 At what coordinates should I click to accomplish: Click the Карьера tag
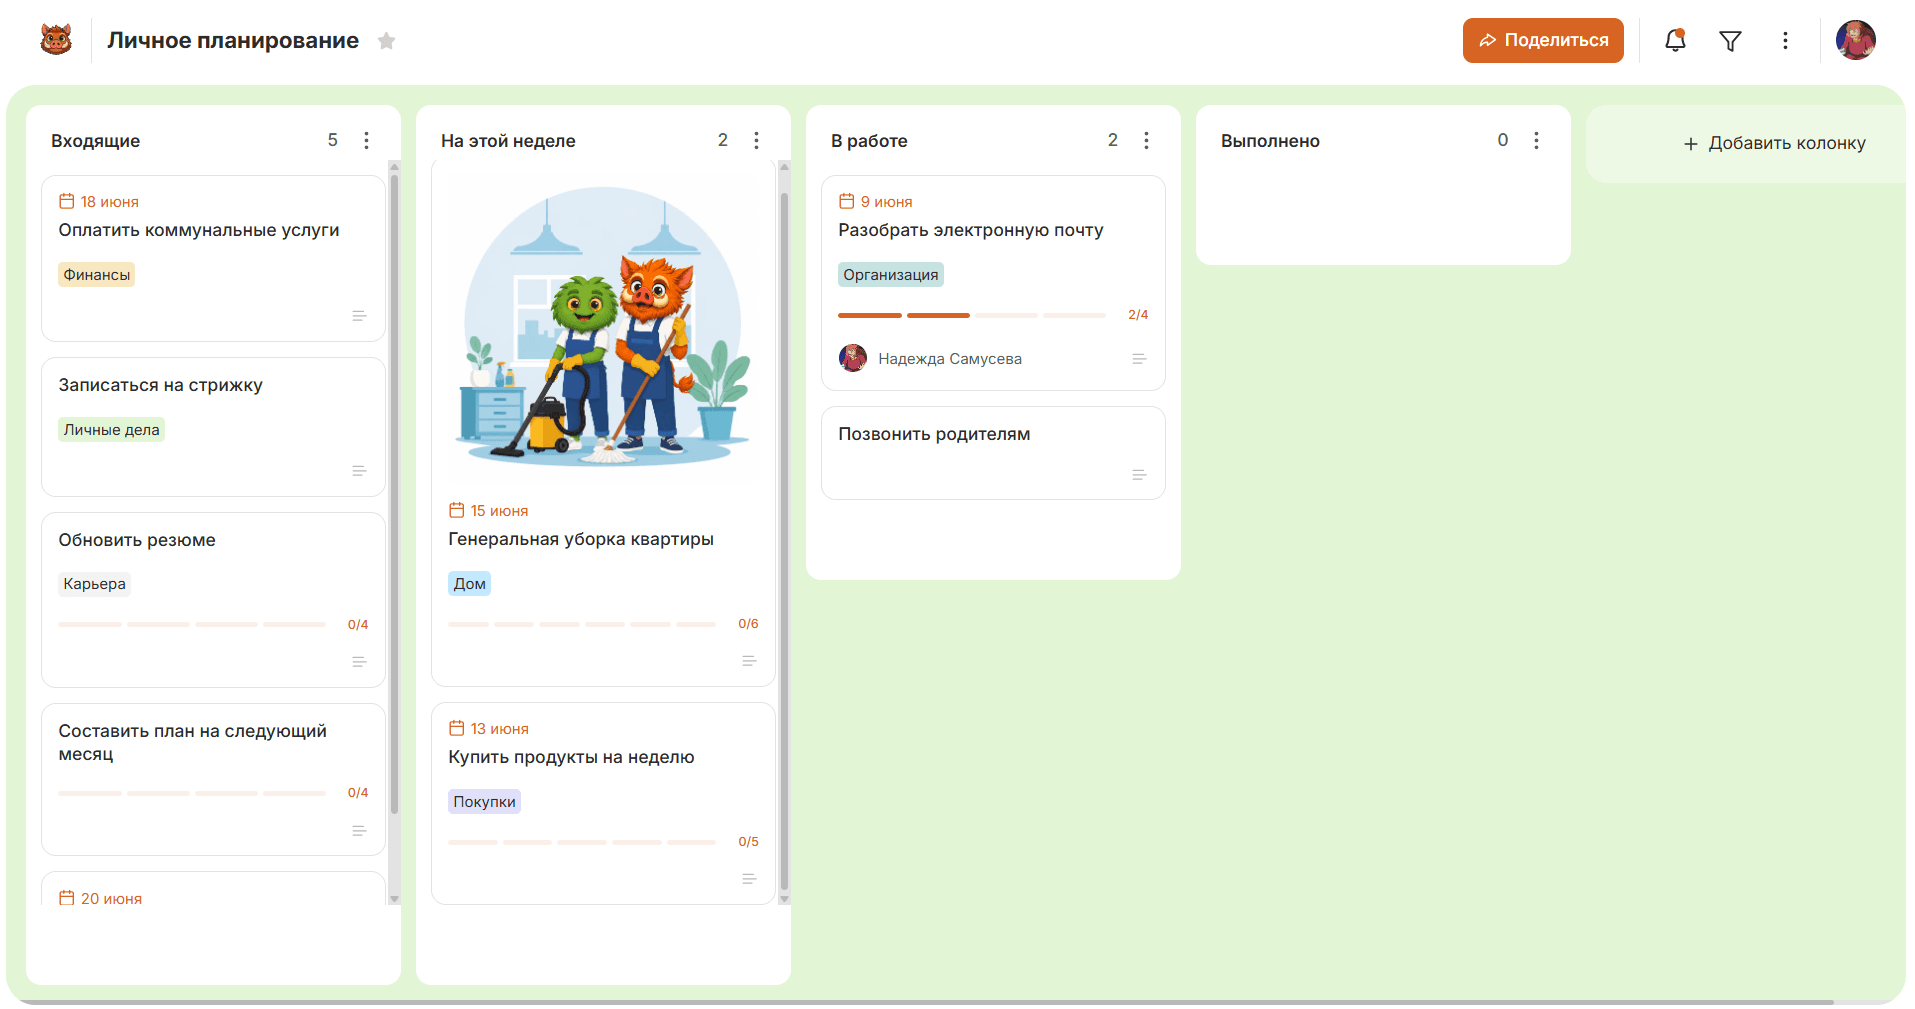(94, 584)
